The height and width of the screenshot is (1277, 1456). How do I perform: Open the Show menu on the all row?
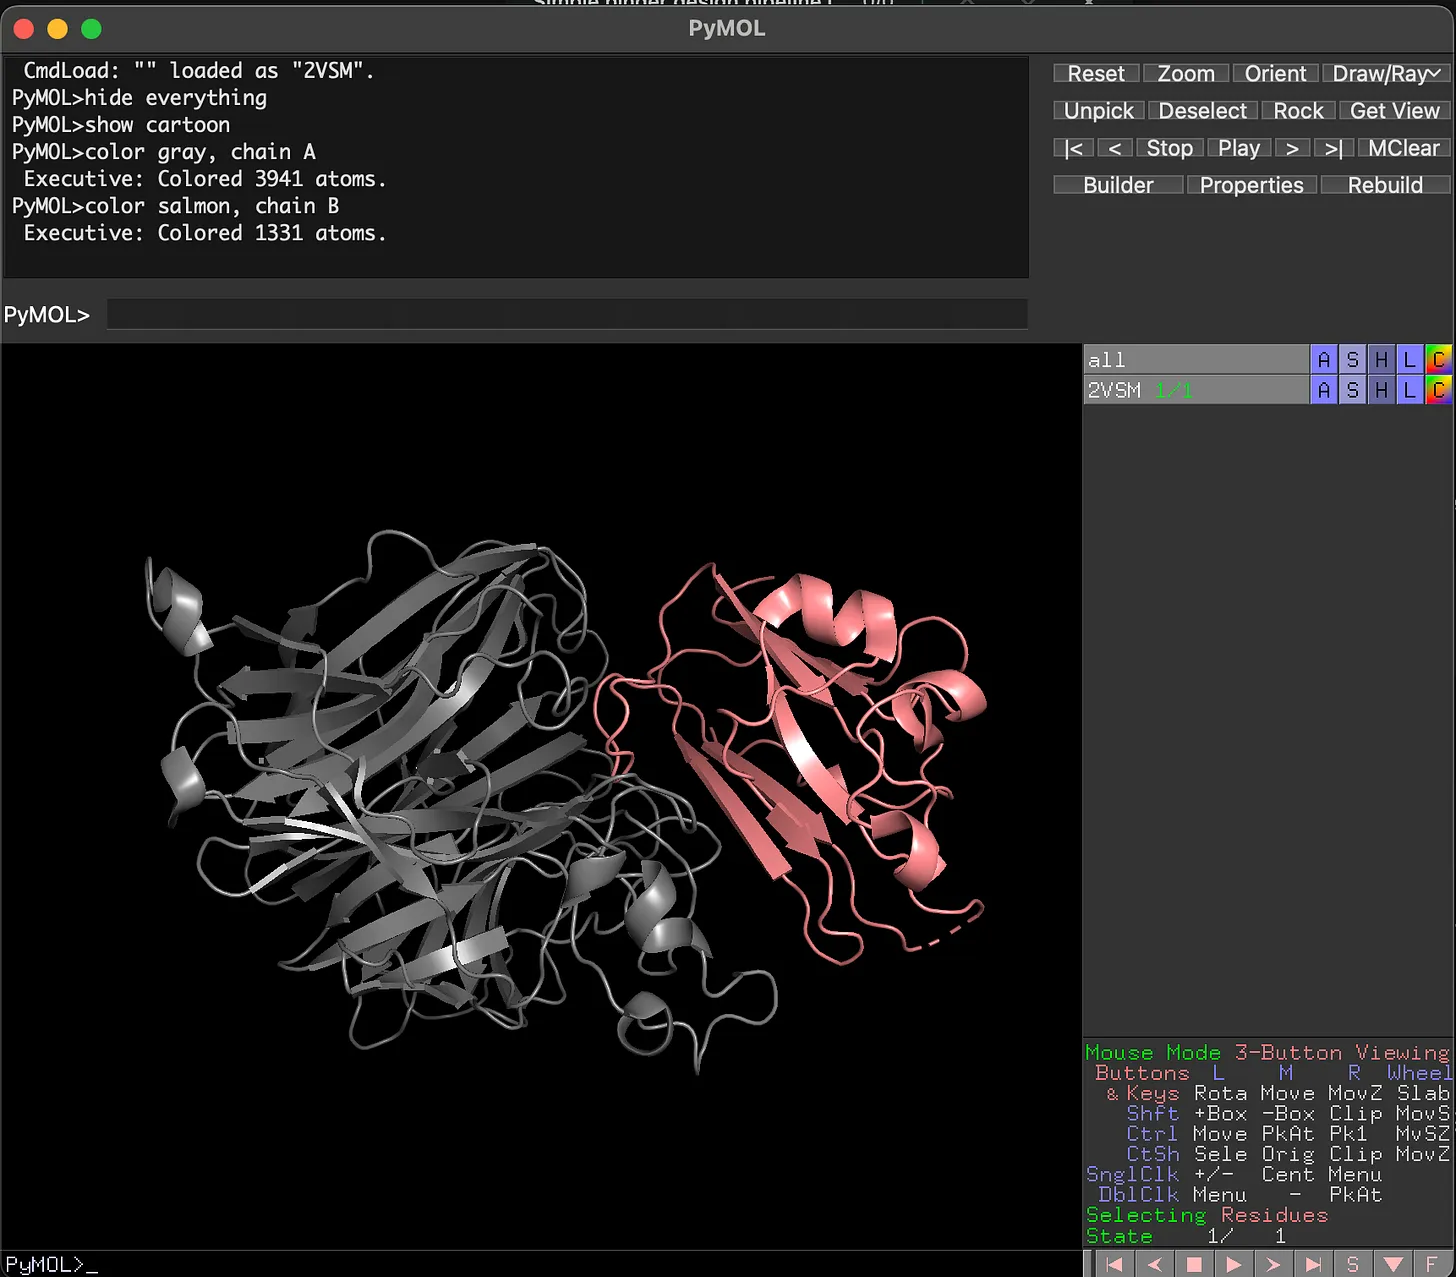pyautogui.click(x=1352, y=359)
